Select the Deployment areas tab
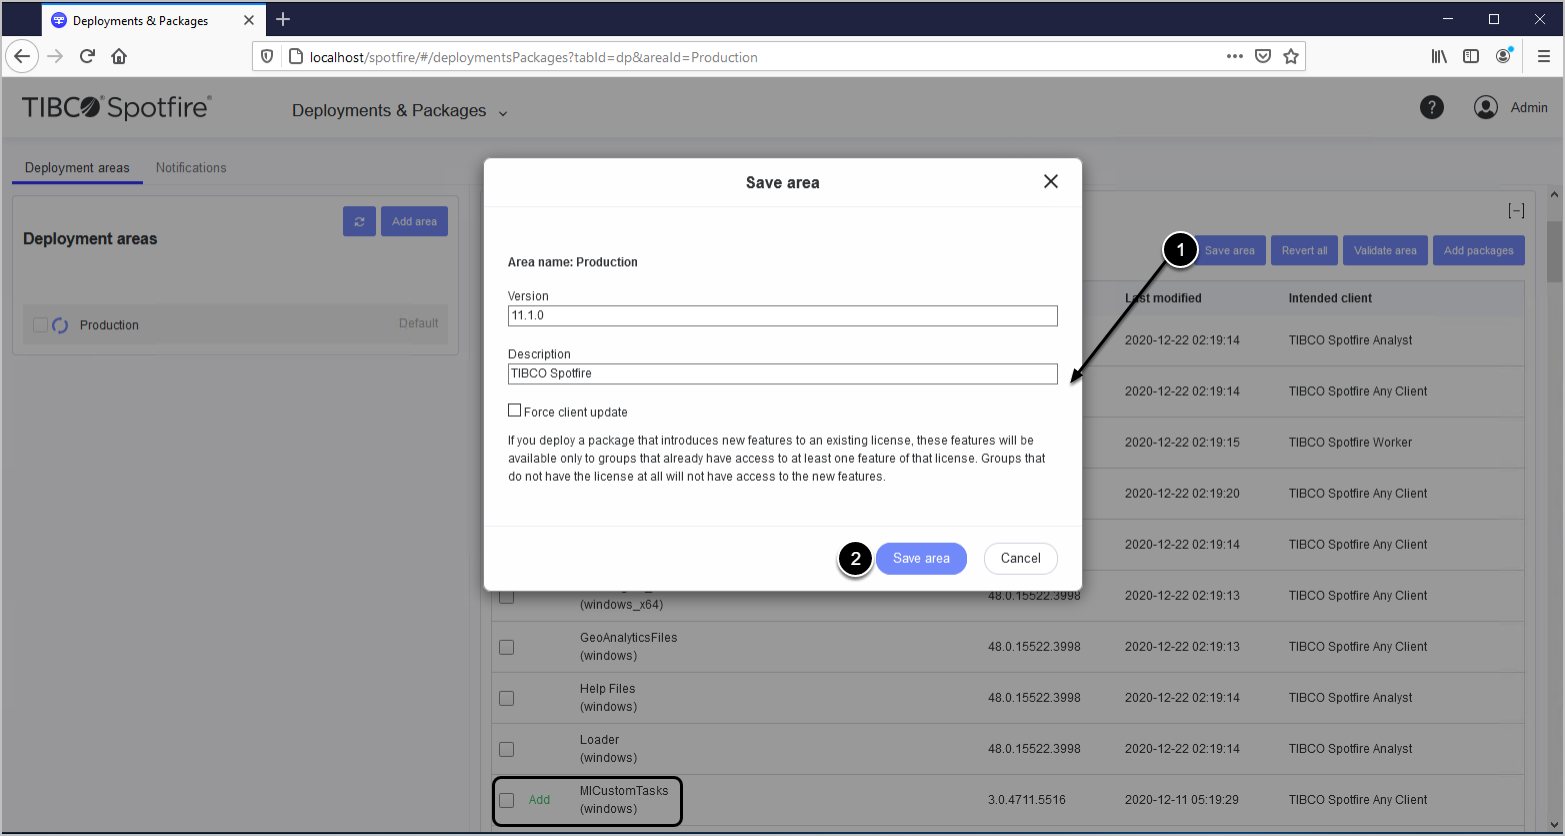The height and width of the screenshot is (836, 1565). 77,168
